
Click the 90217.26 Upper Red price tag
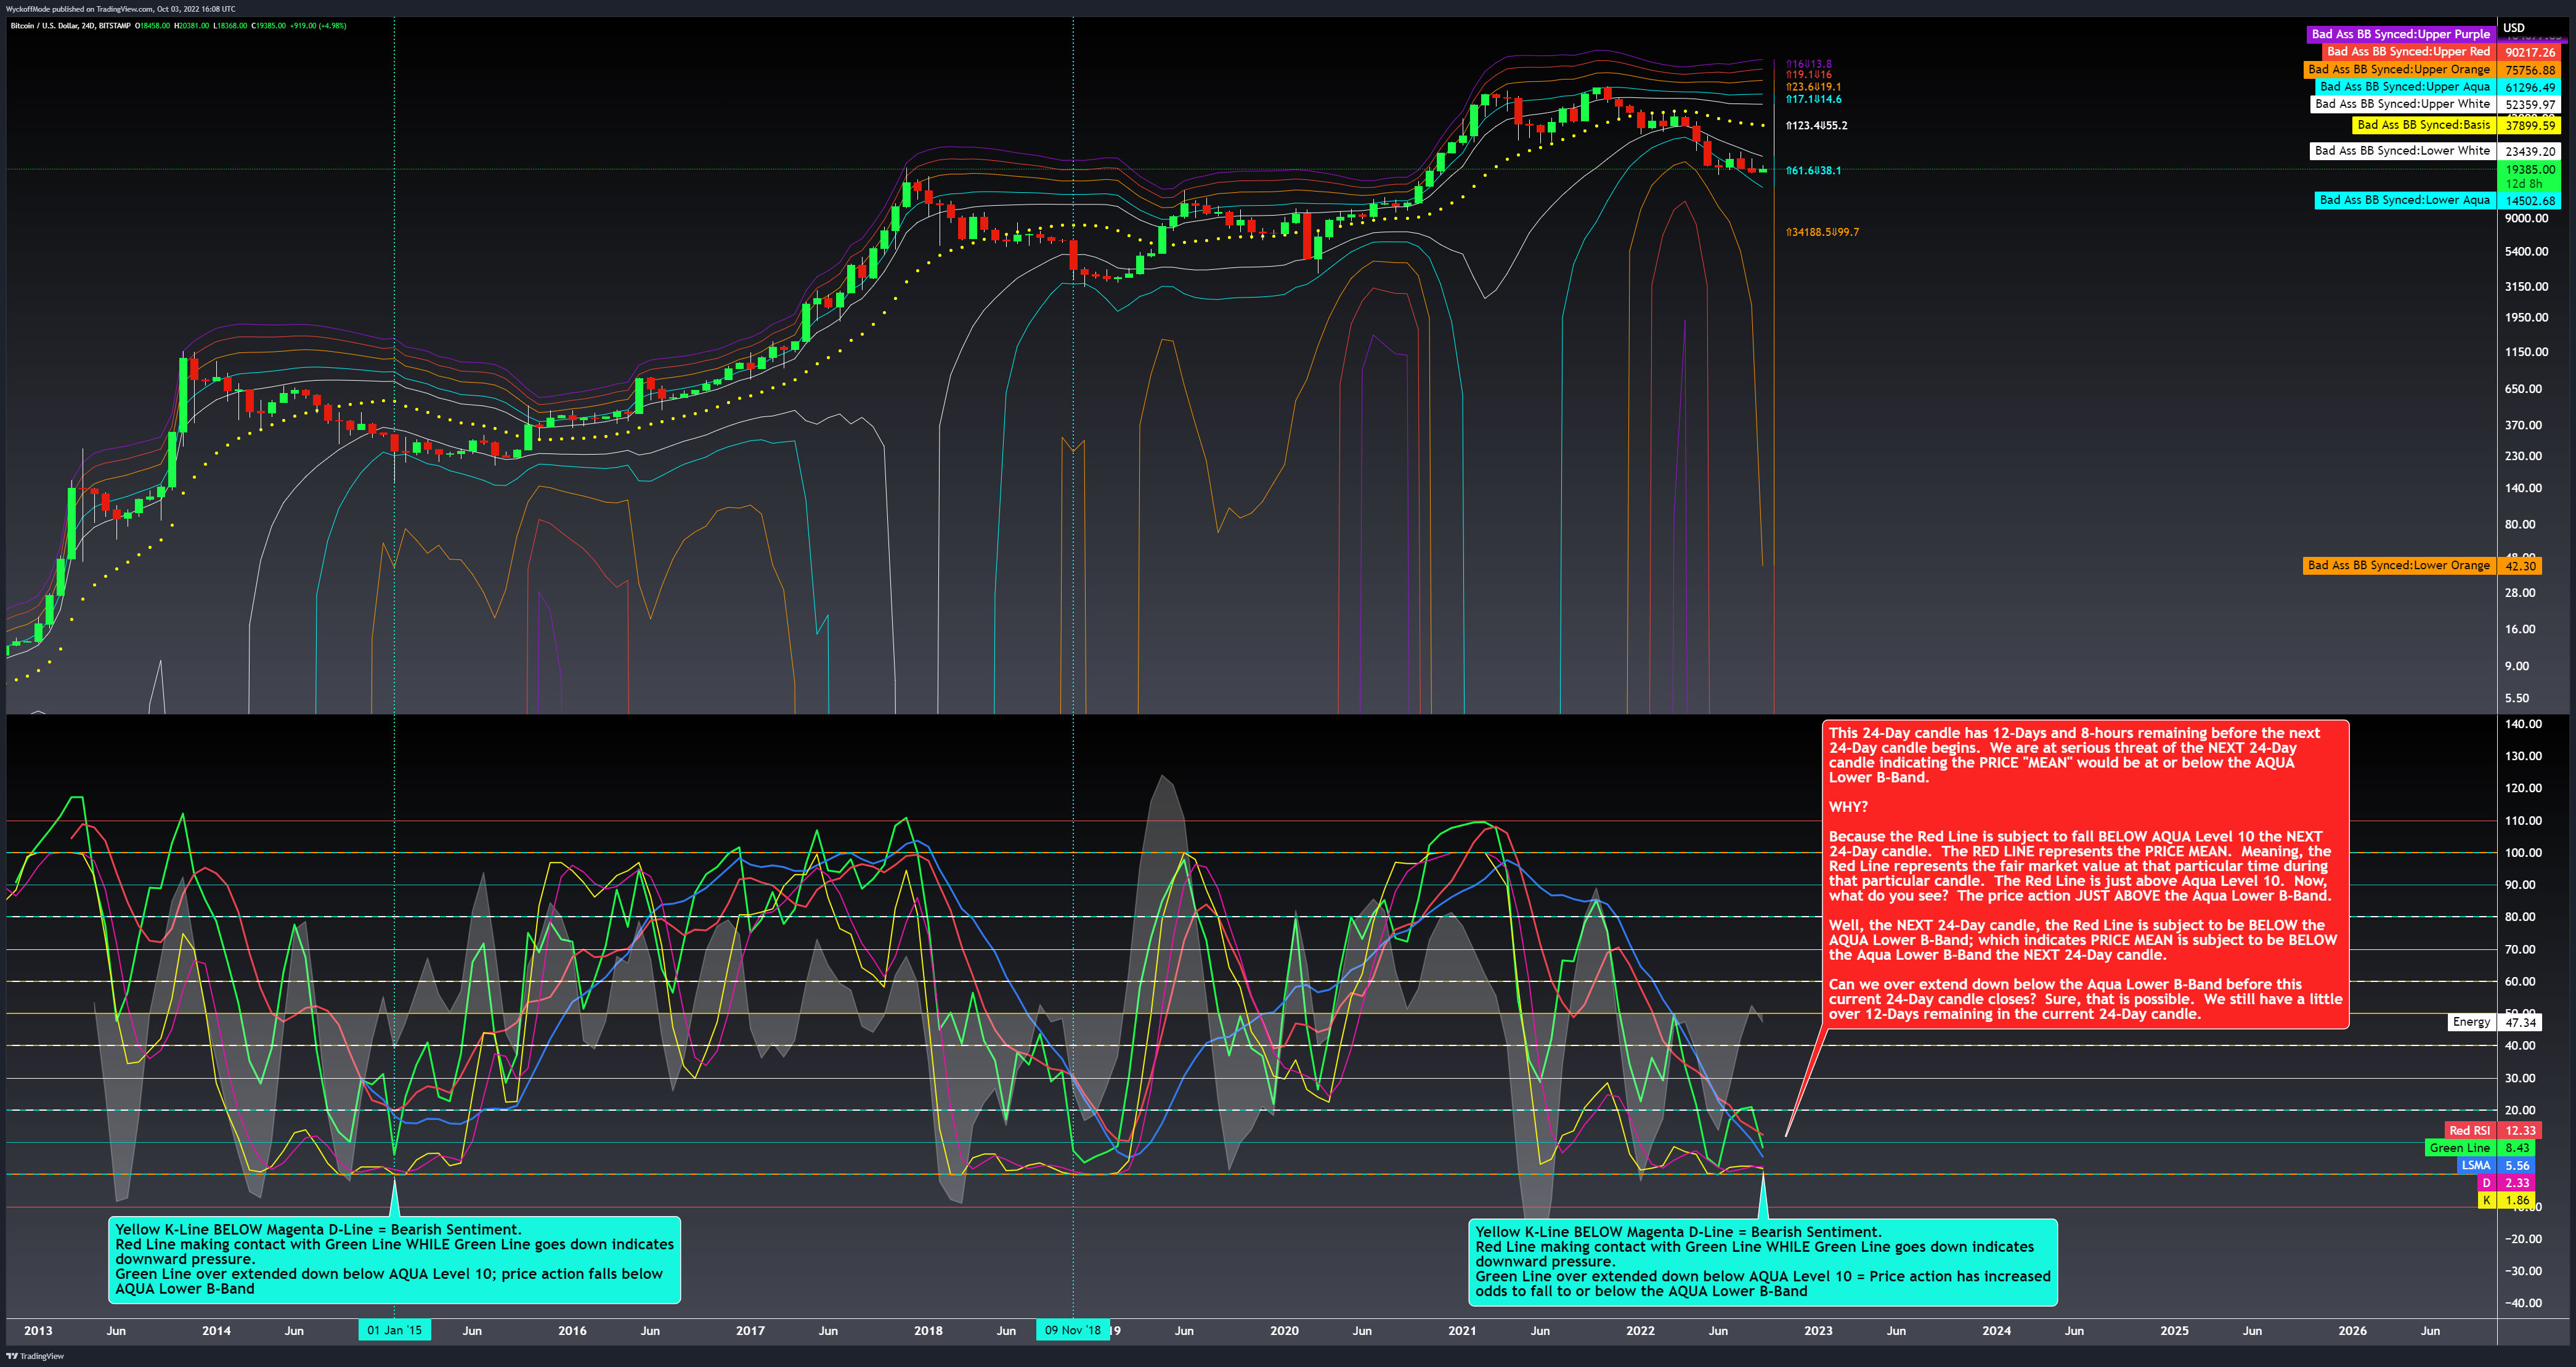tap(2530, 53)
